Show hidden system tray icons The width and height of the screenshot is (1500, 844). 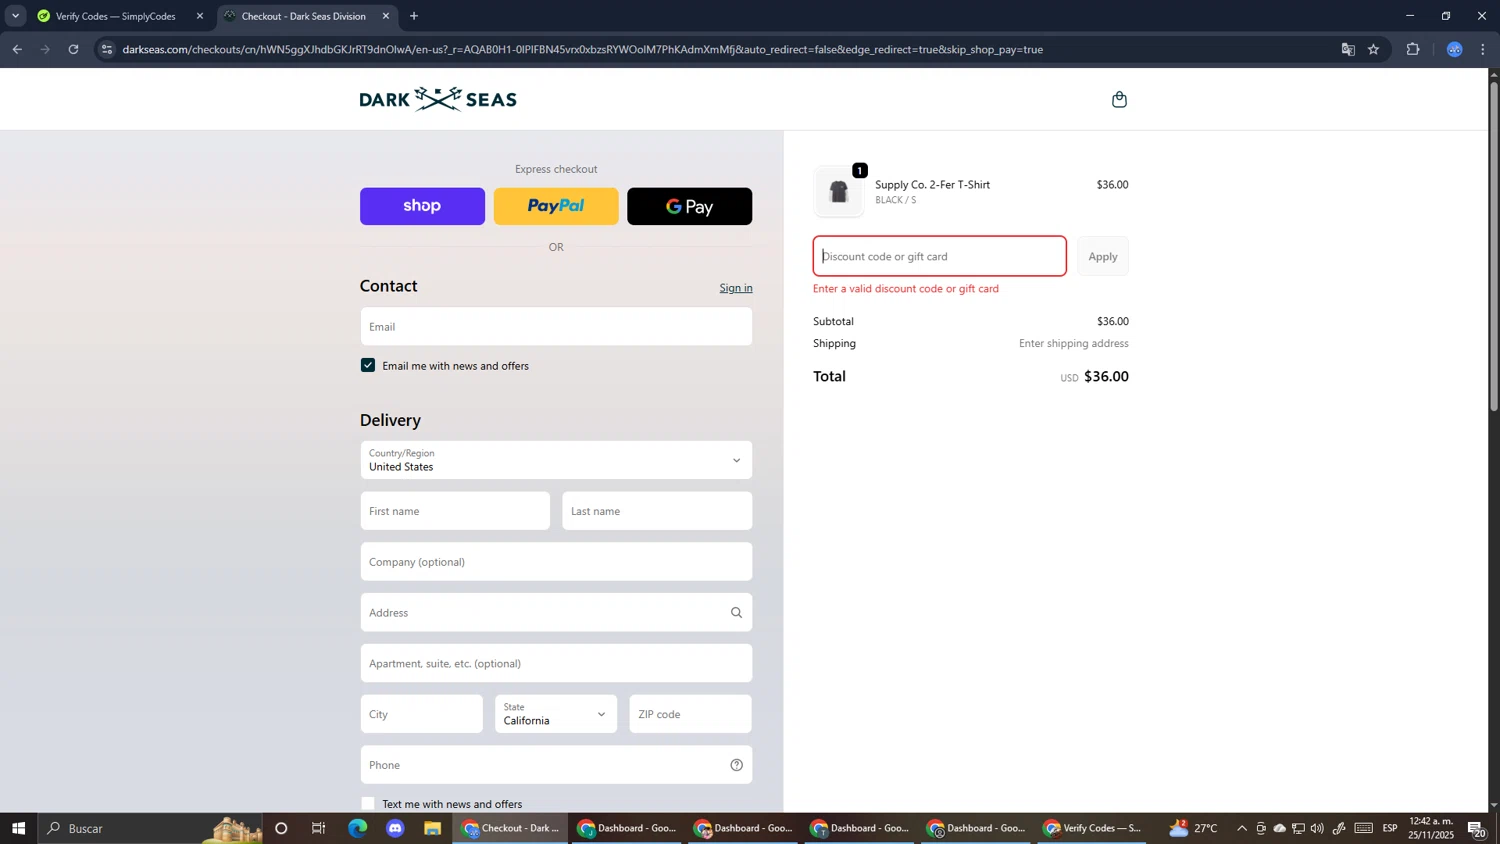[x=1242, y=828]
